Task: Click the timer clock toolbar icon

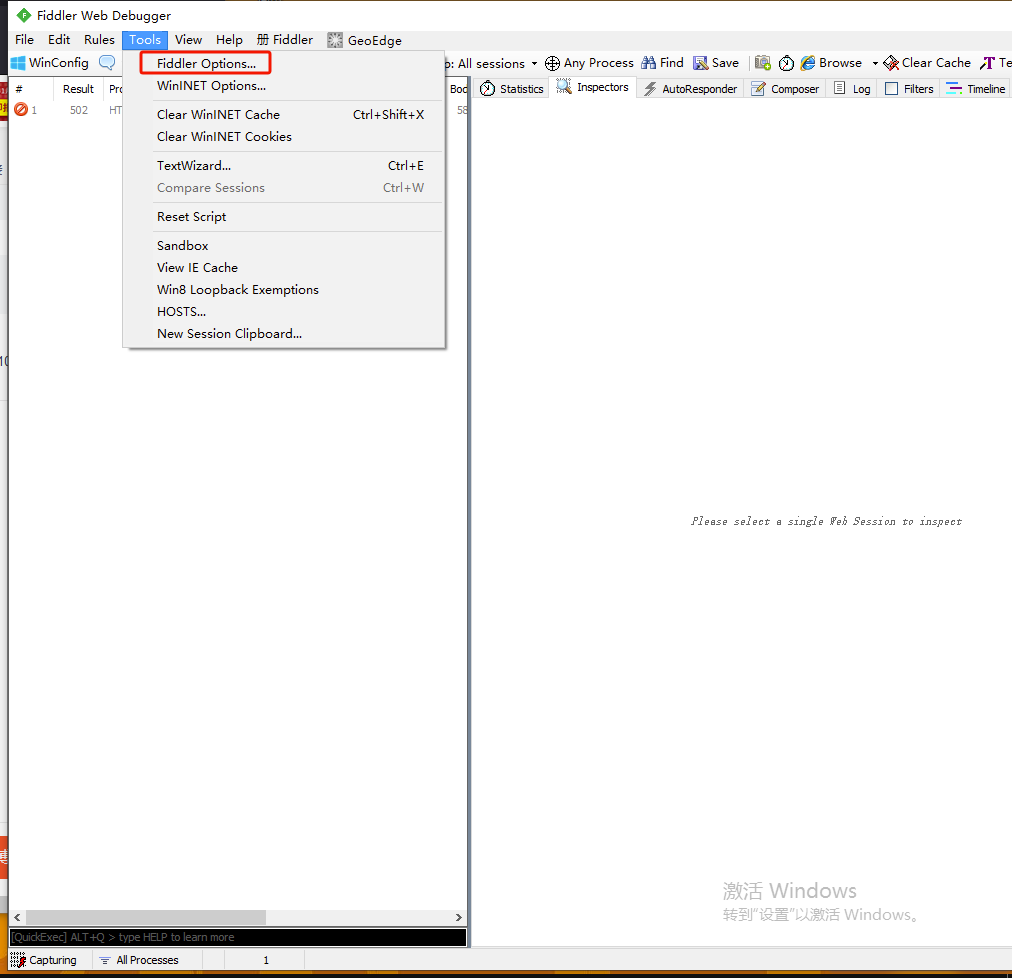Action: 786,63
